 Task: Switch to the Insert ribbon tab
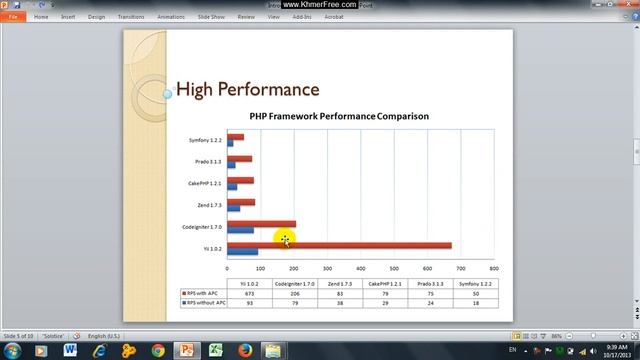click(68, 17)
